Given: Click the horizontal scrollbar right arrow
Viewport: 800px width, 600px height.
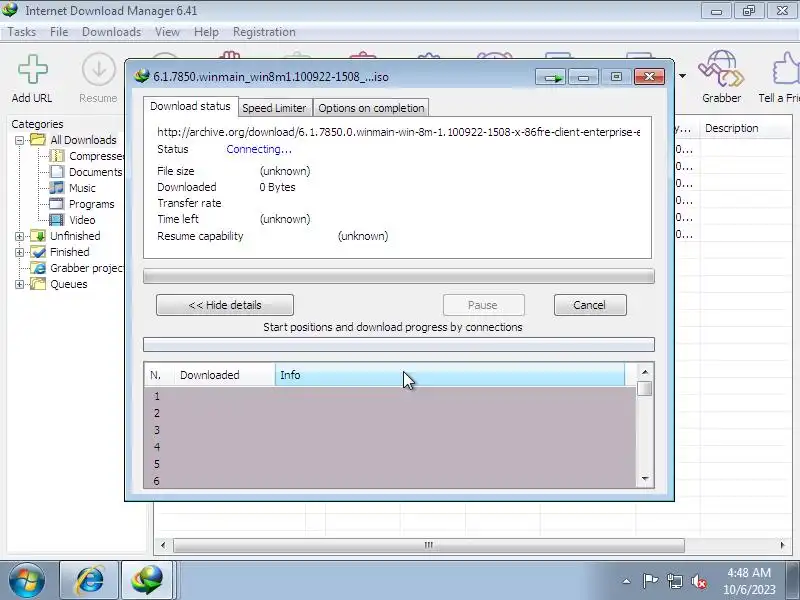Looking at the screenshot, I should (783, 545).
